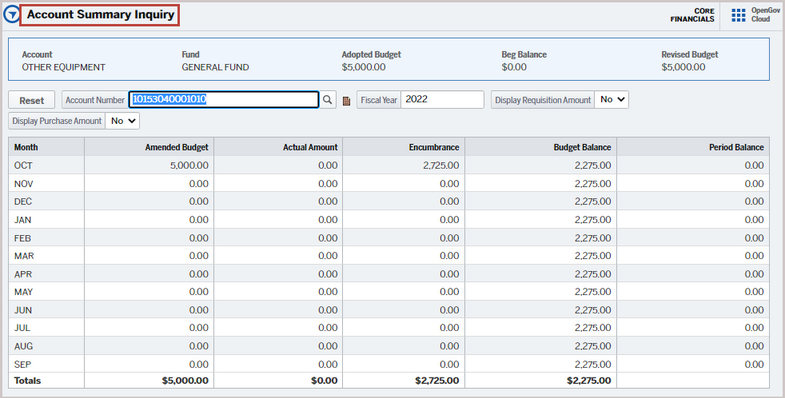The image size is (785, 398).
Task: Select the FEB month row label
Action: point(23,238)
